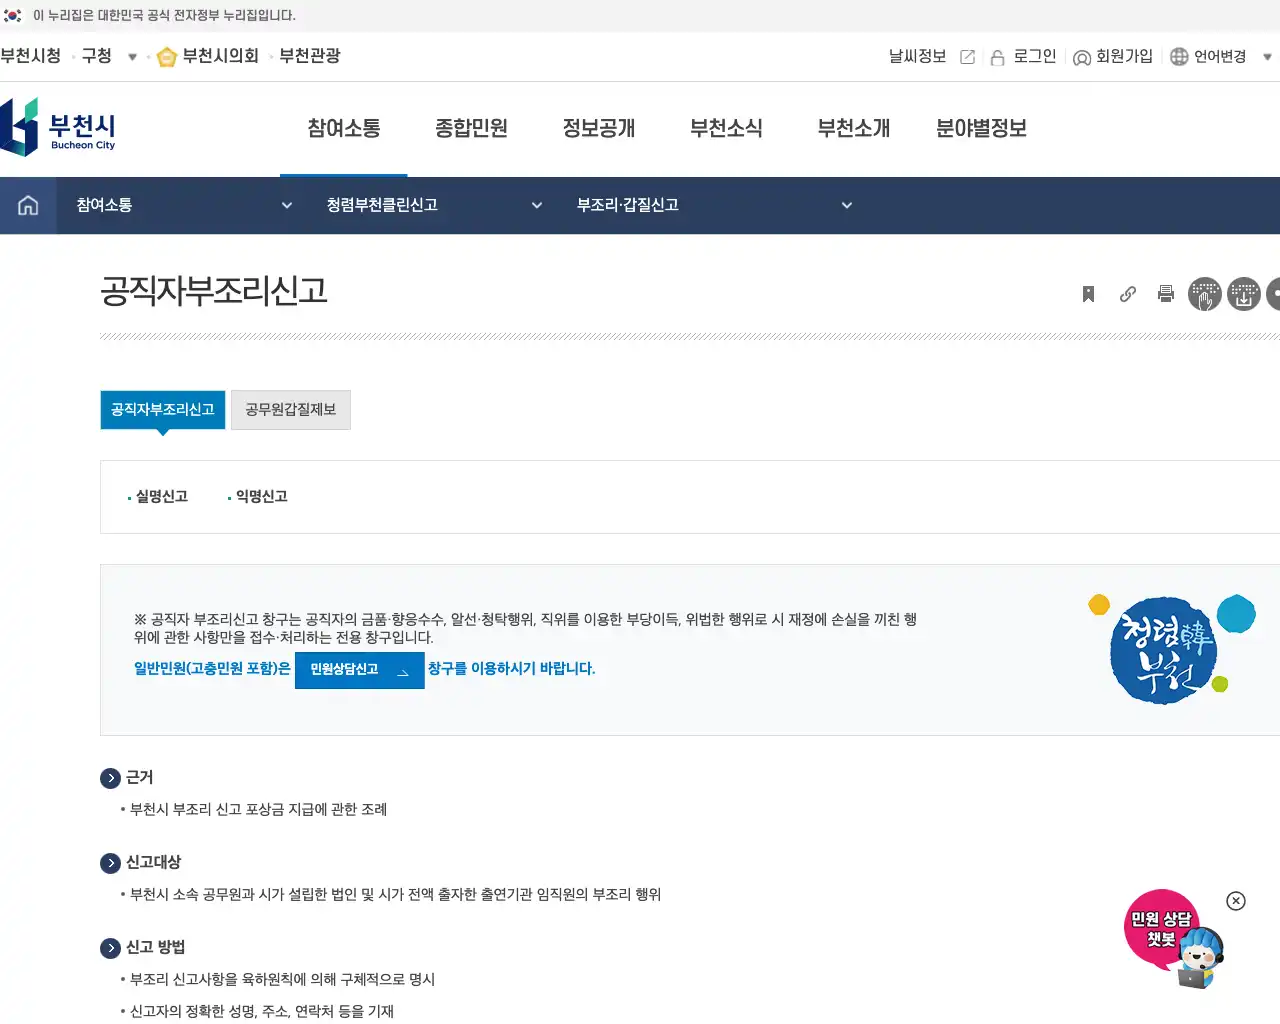Image resolution: width=1280 pixels, height=1024 pixels.
Task: Click the 일반민원(고충민원 포함)은 blue text
Action: (212, 668)
